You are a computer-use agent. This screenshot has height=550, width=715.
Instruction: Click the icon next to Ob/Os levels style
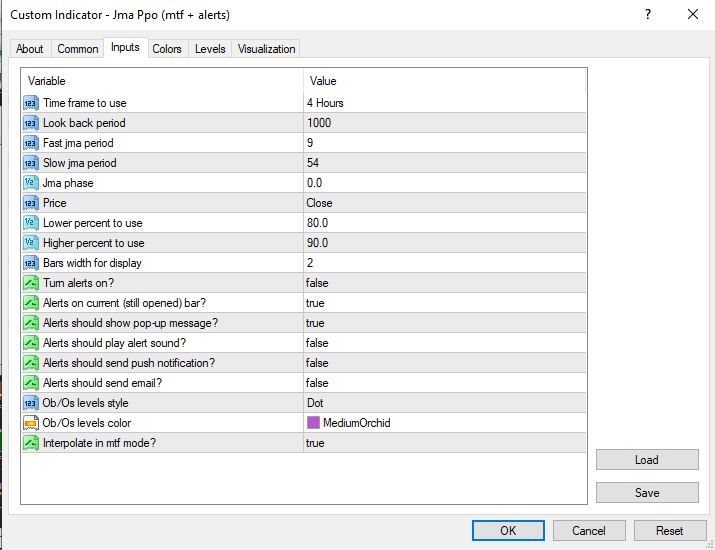[x=31, y=403]
